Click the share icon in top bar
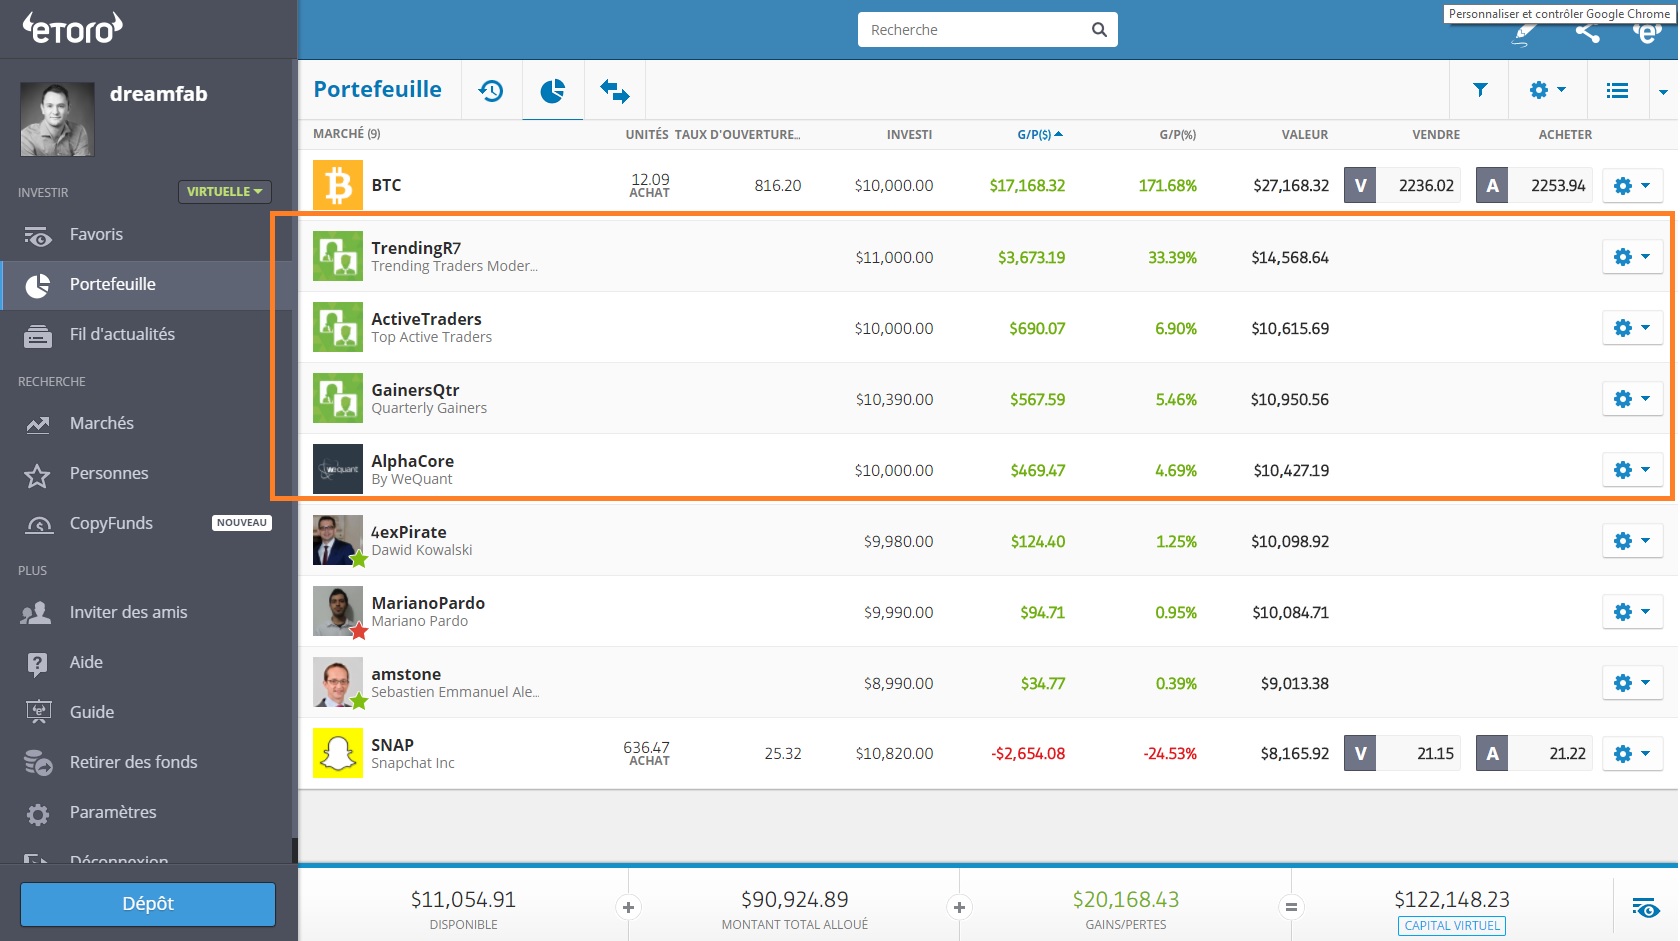Image resolution: width=1680 pixels, height=941 pixels. click(1587, 32)
